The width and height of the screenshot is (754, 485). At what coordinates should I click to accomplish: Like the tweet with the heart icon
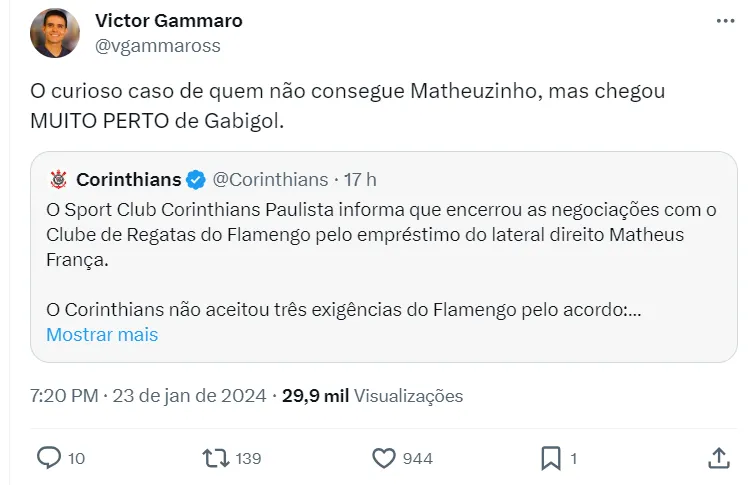384,458
